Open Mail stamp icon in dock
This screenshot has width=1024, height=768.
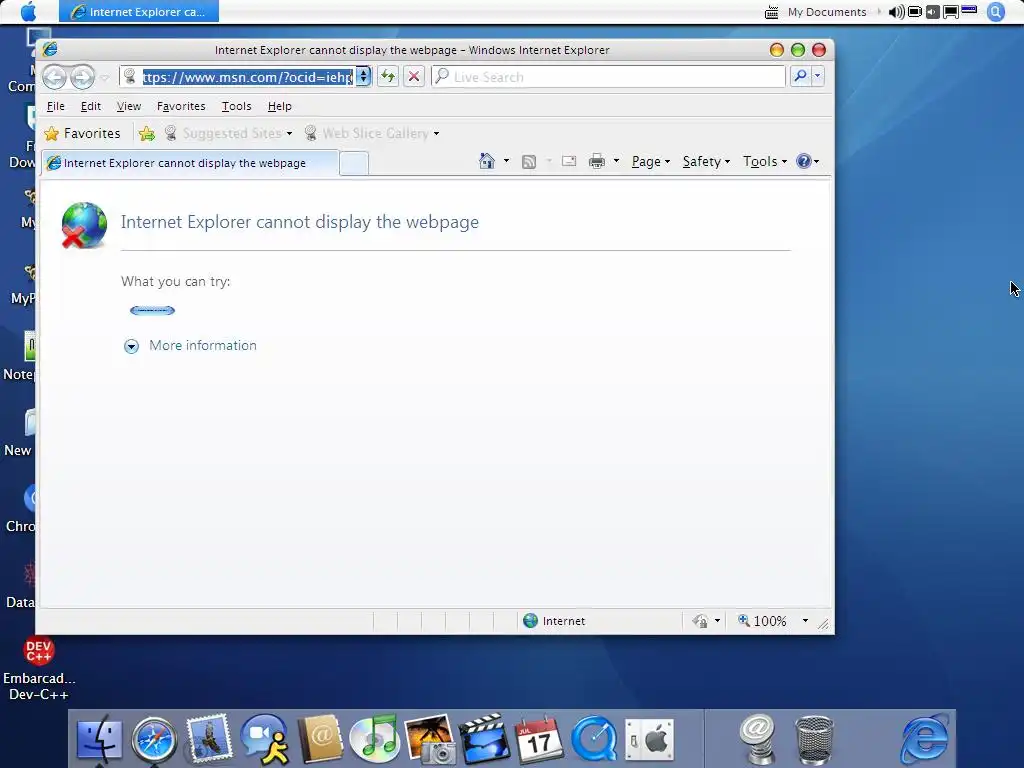208,738
